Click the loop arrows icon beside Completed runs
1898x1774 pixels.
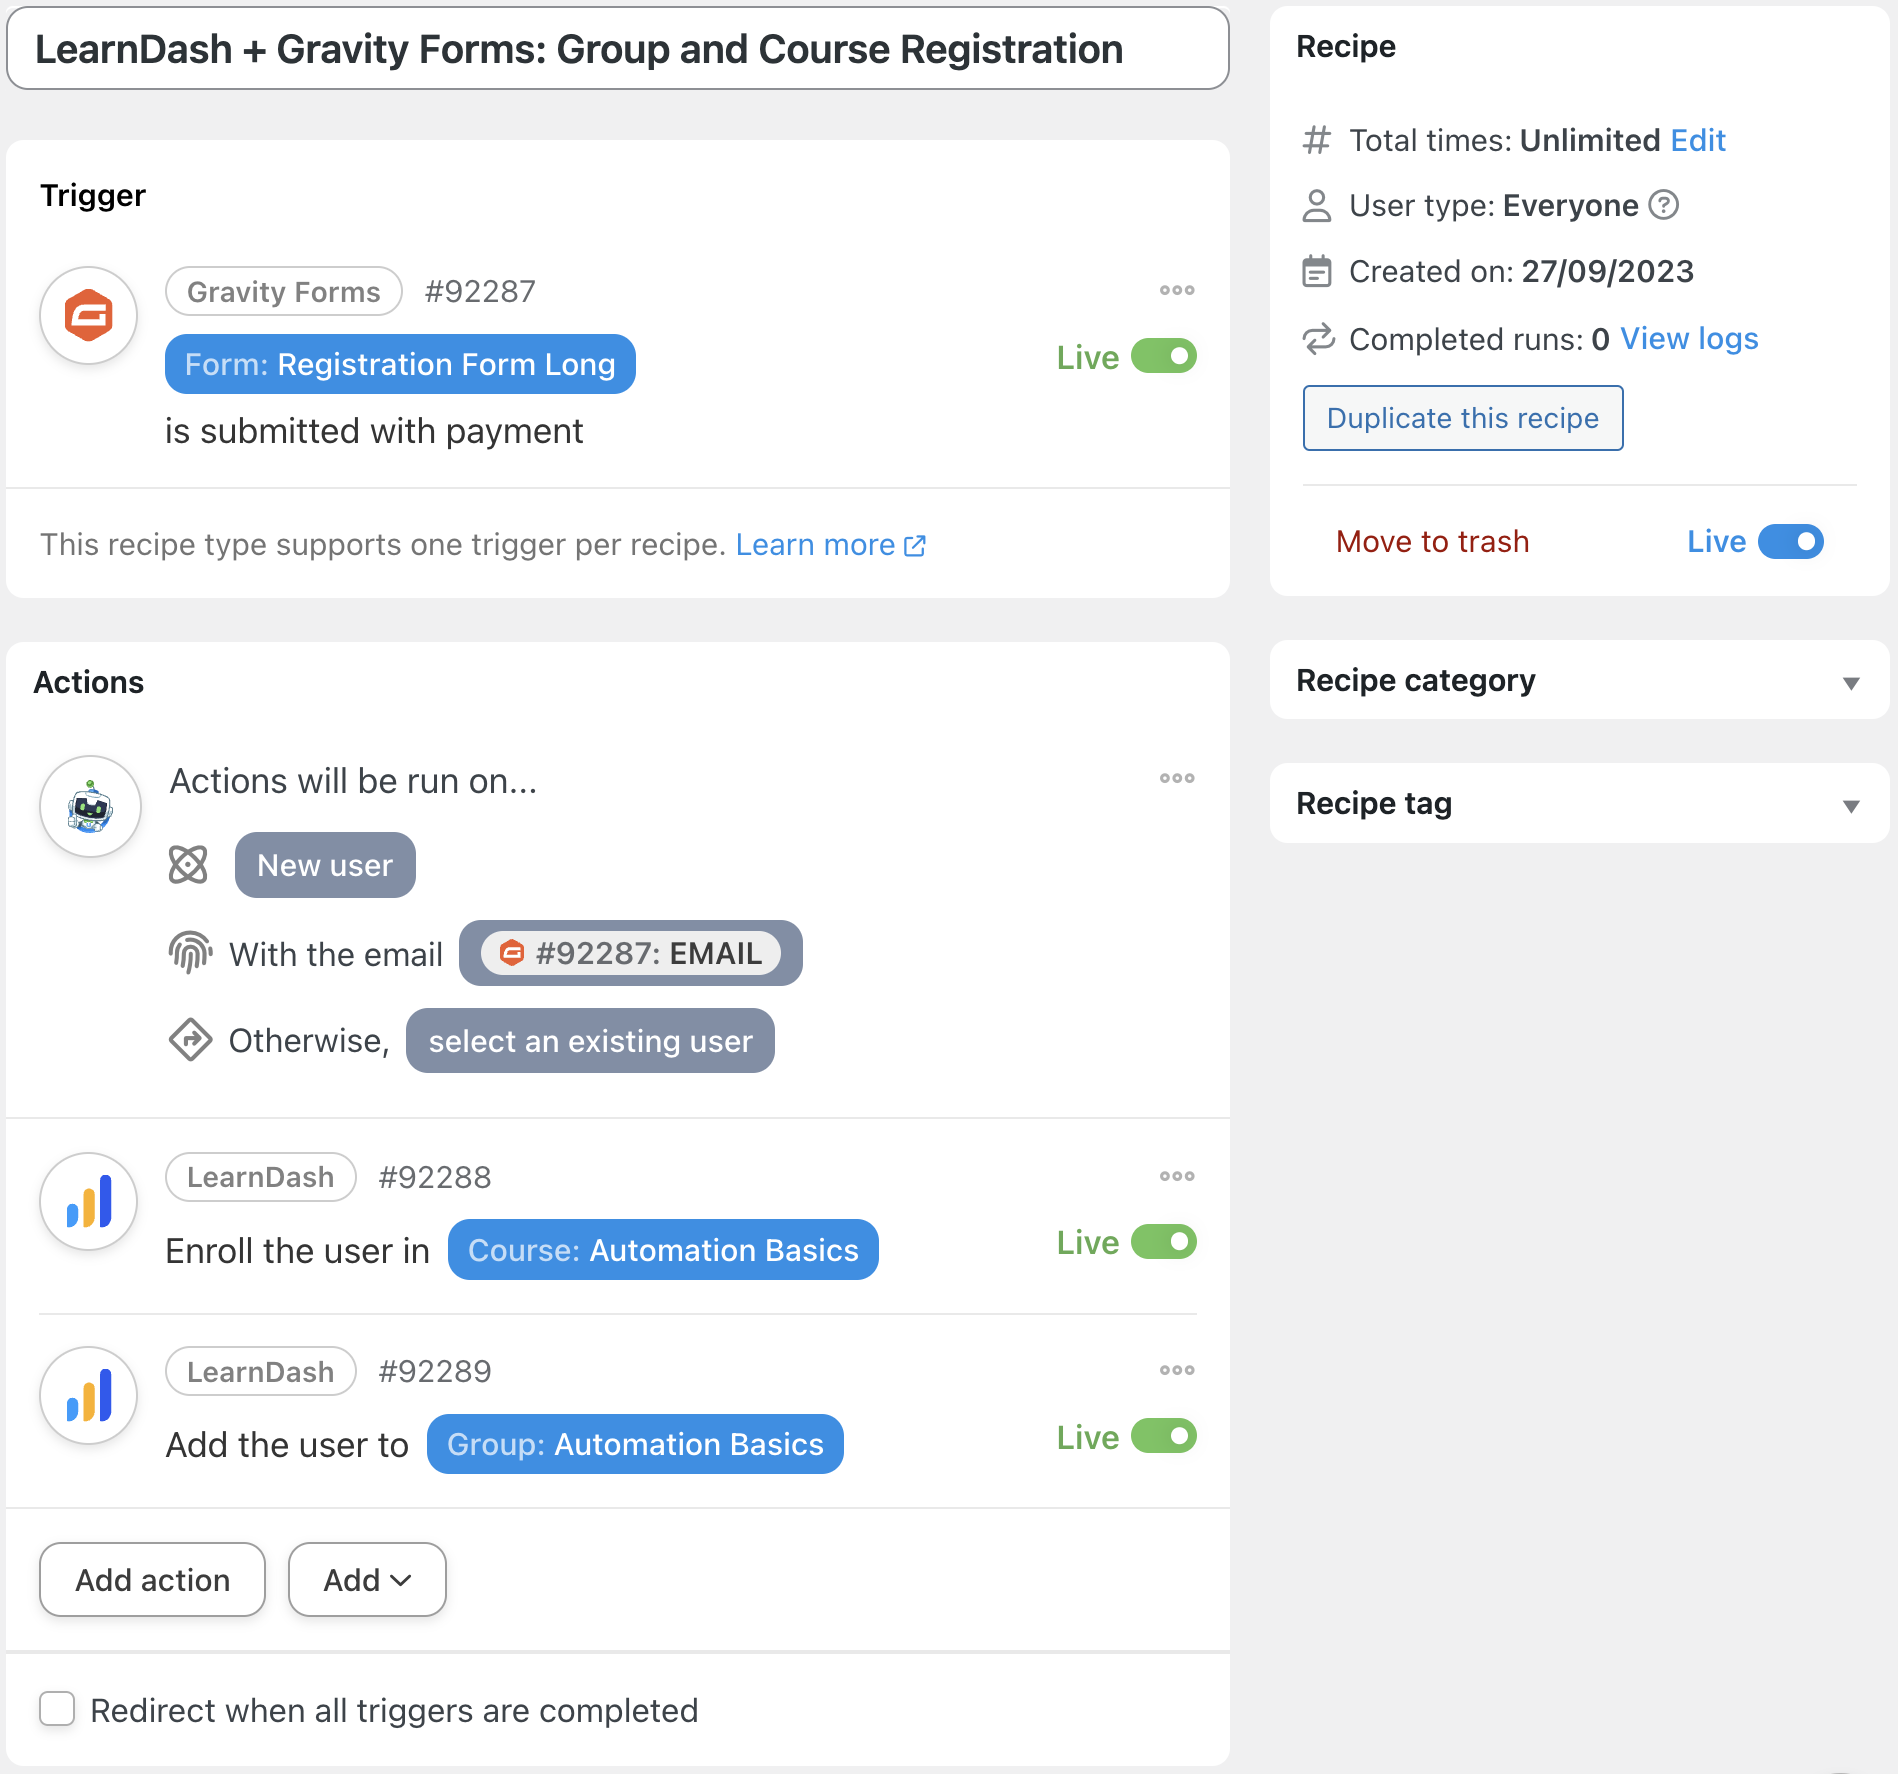1318,339
